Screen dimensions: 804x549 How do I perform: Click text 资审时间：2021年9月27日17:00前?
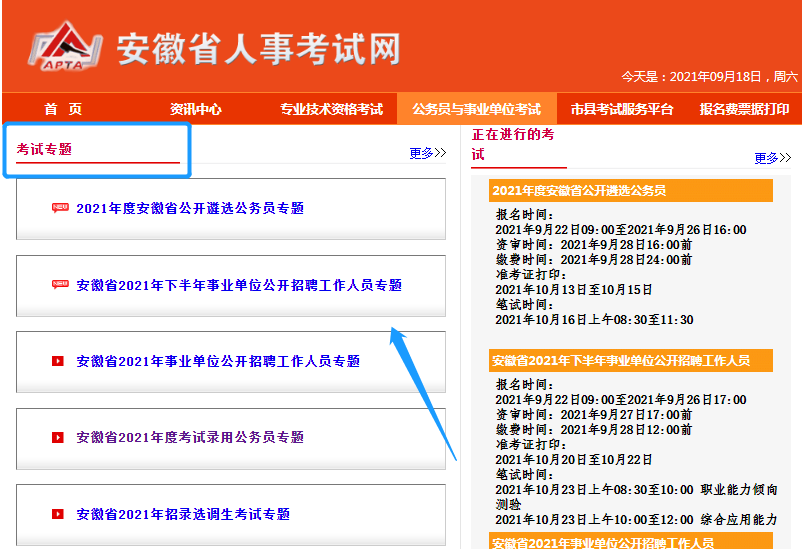point(594,415)
